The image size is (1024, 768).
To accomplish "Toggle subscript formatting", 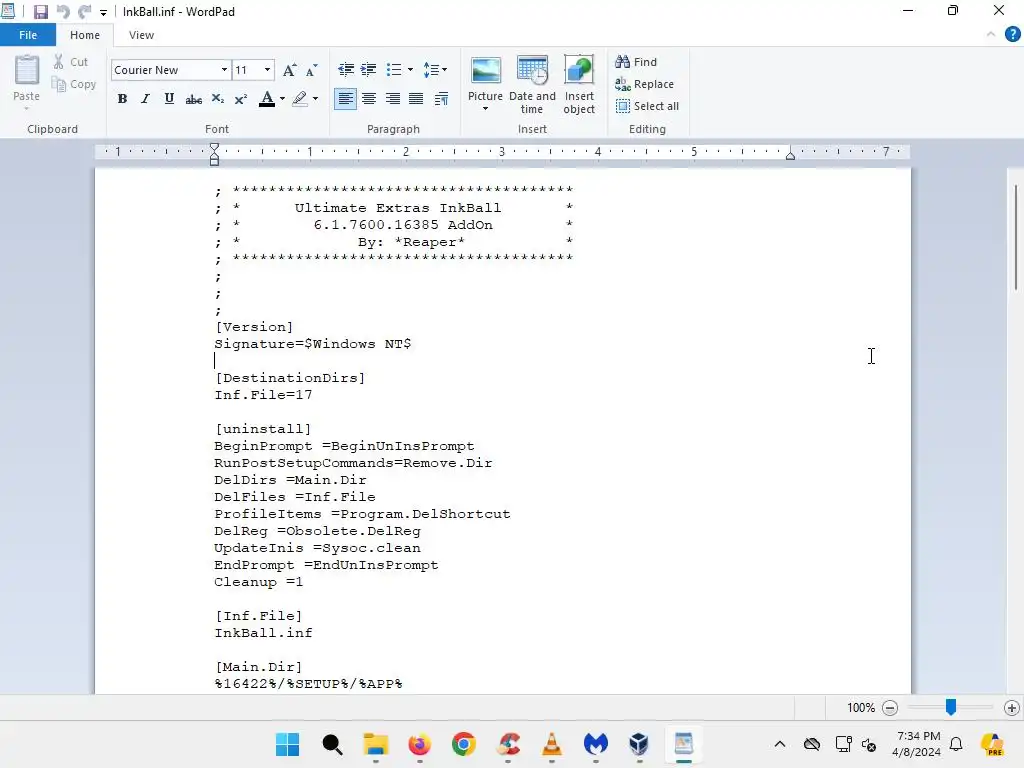I will (217, 99).
